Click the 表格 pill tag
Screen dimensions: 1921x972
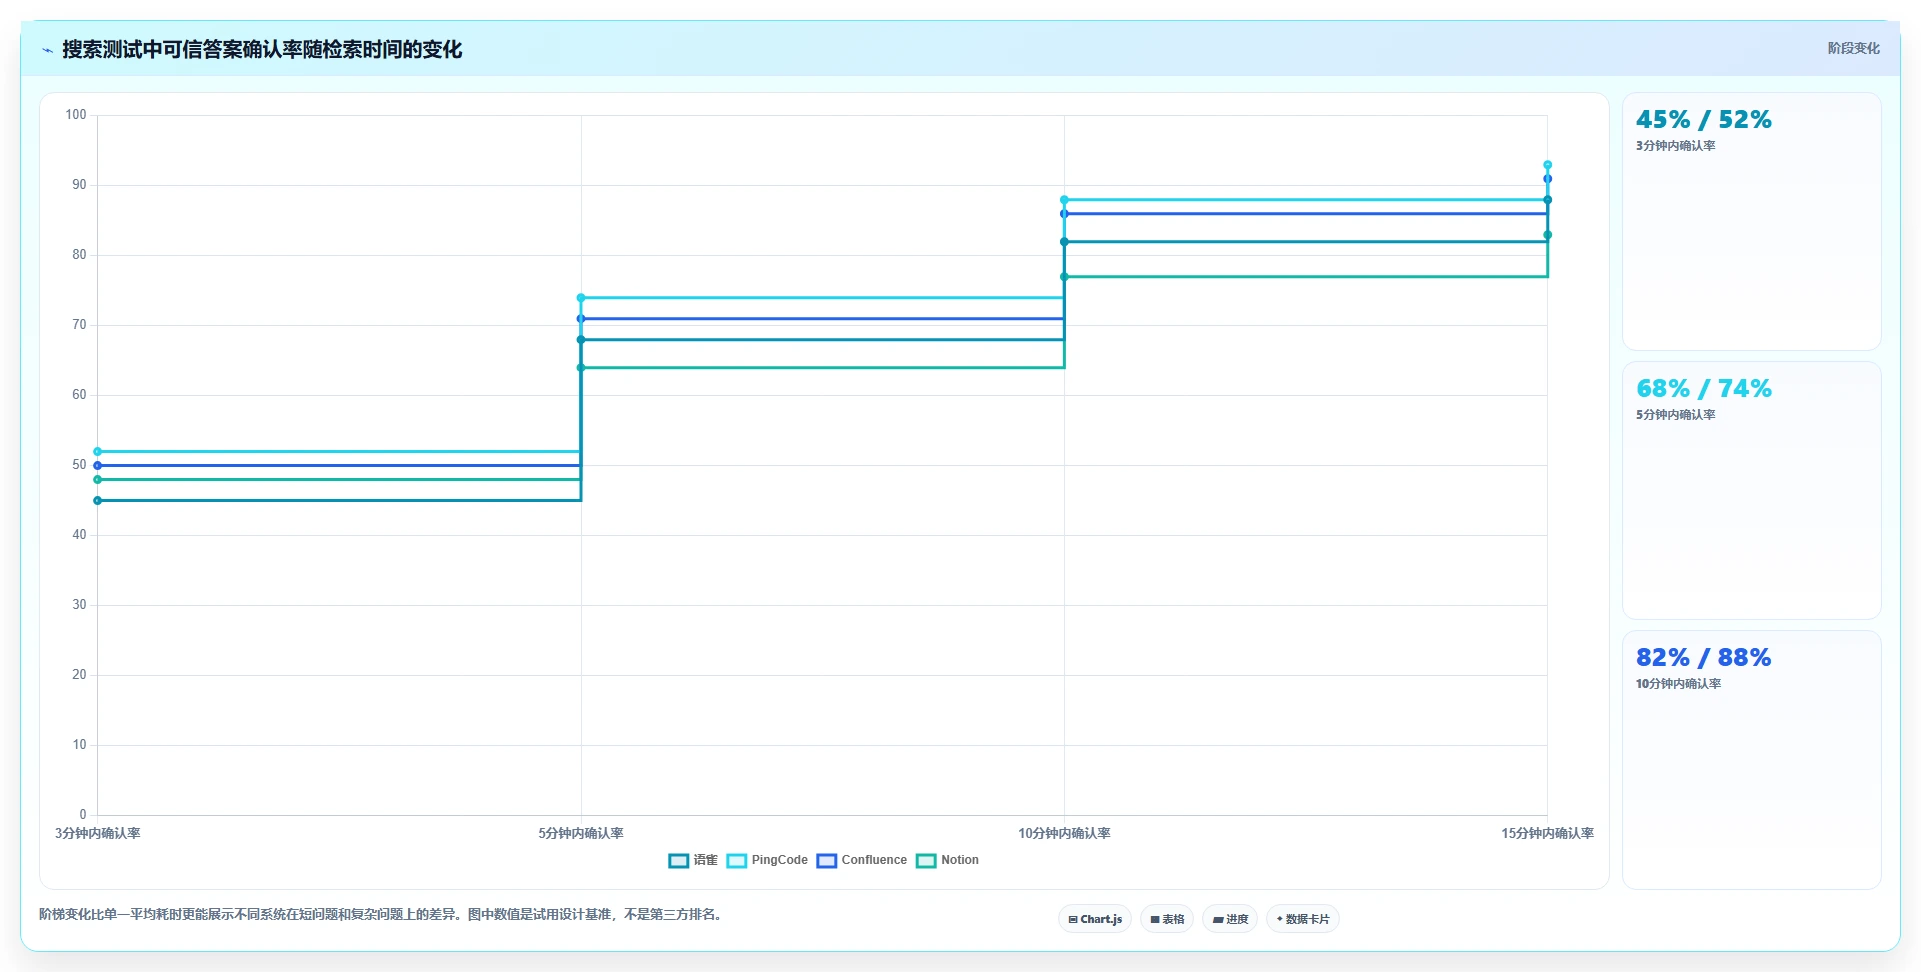click(1167, 919)
